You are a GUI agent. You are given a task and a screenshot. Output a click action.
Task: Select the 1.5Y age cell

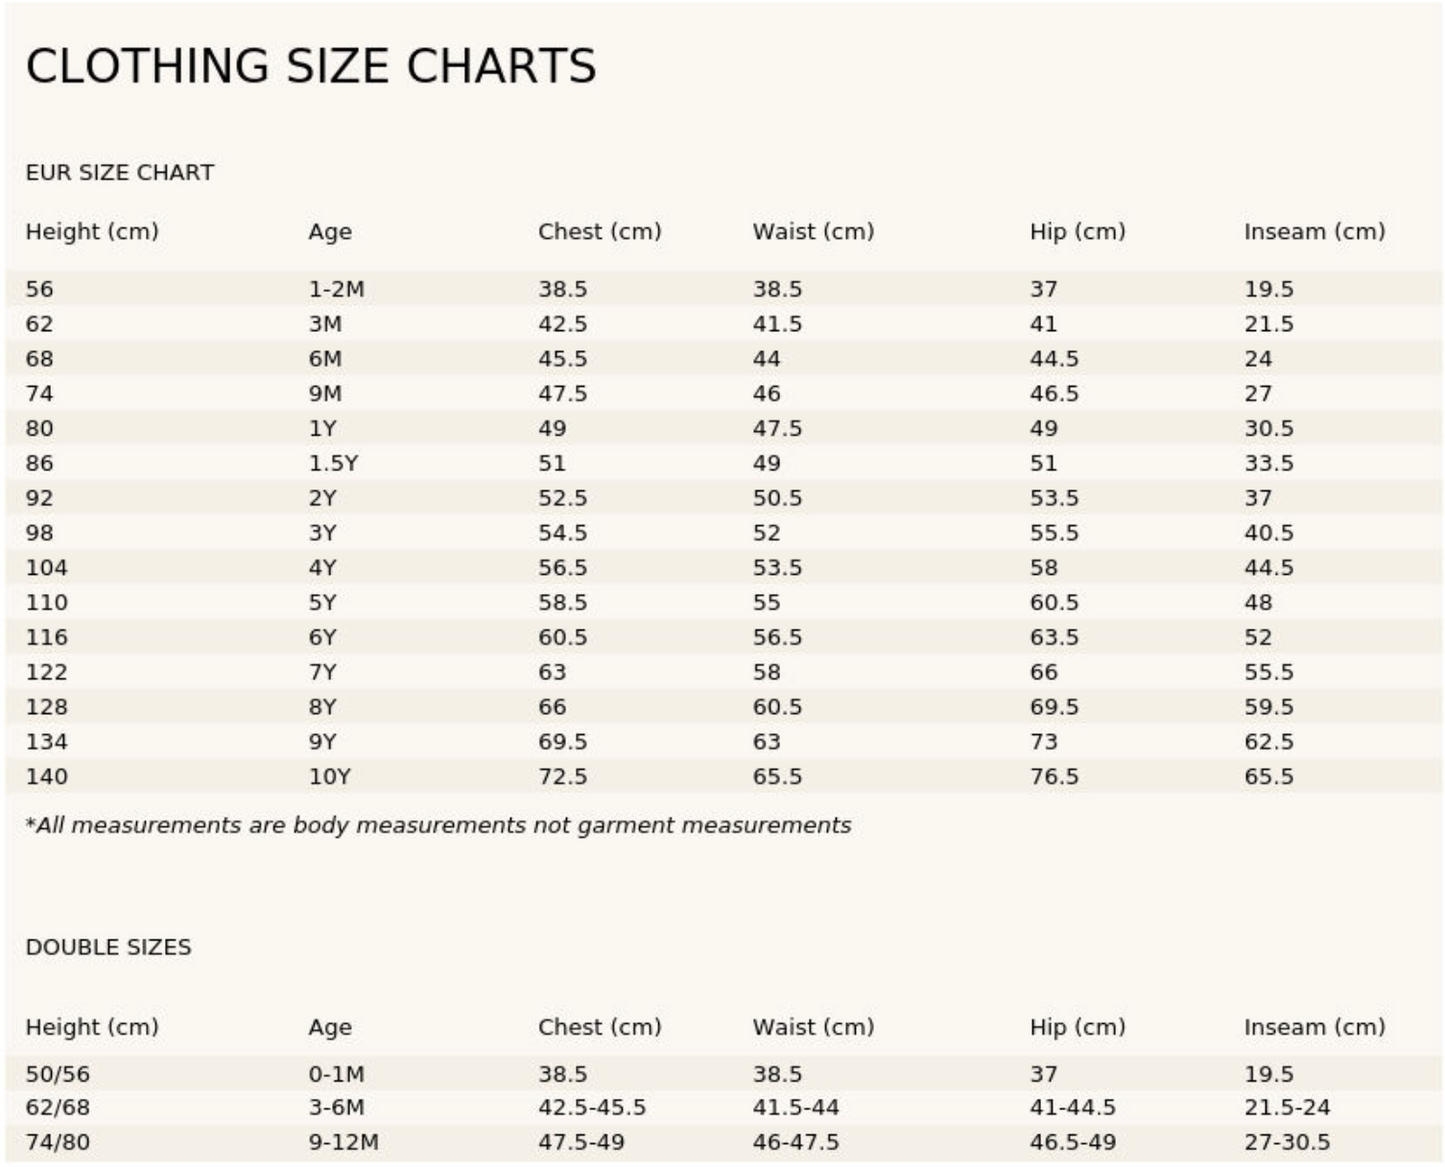(x=333, y=464)
